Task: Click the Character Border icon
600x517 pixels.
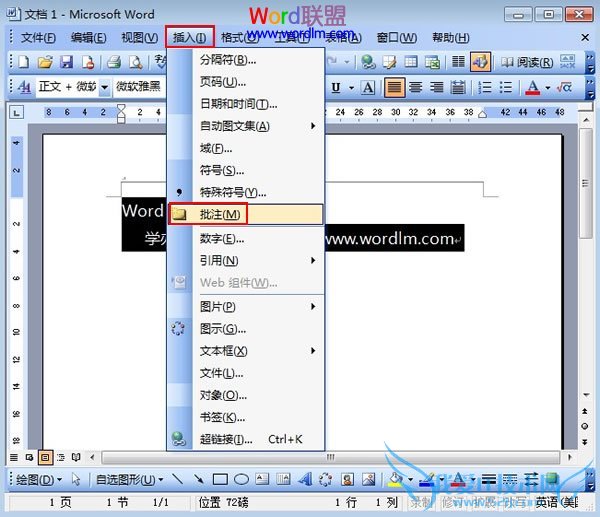Action: [368, 88]
